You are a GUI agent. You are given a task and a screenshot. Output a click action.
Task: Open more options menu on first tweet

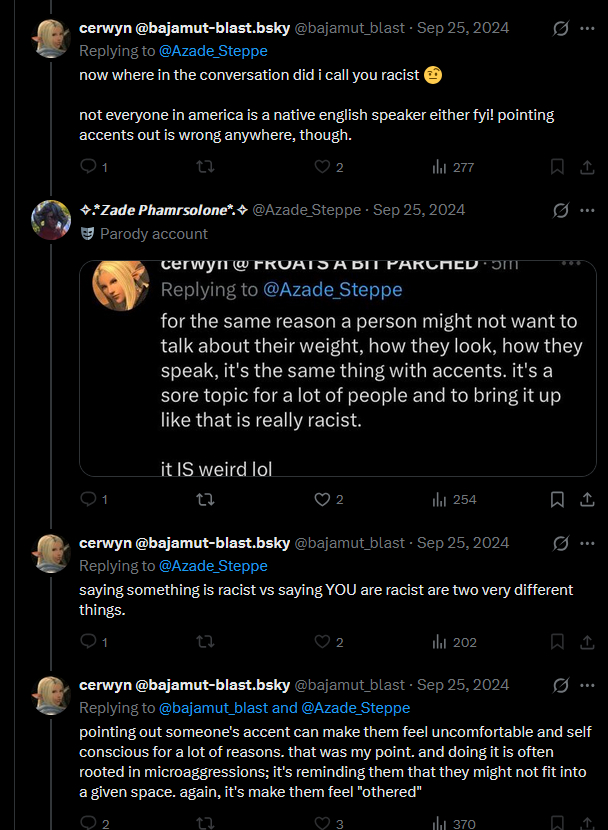pyautogui.click(x=587, y=29)
